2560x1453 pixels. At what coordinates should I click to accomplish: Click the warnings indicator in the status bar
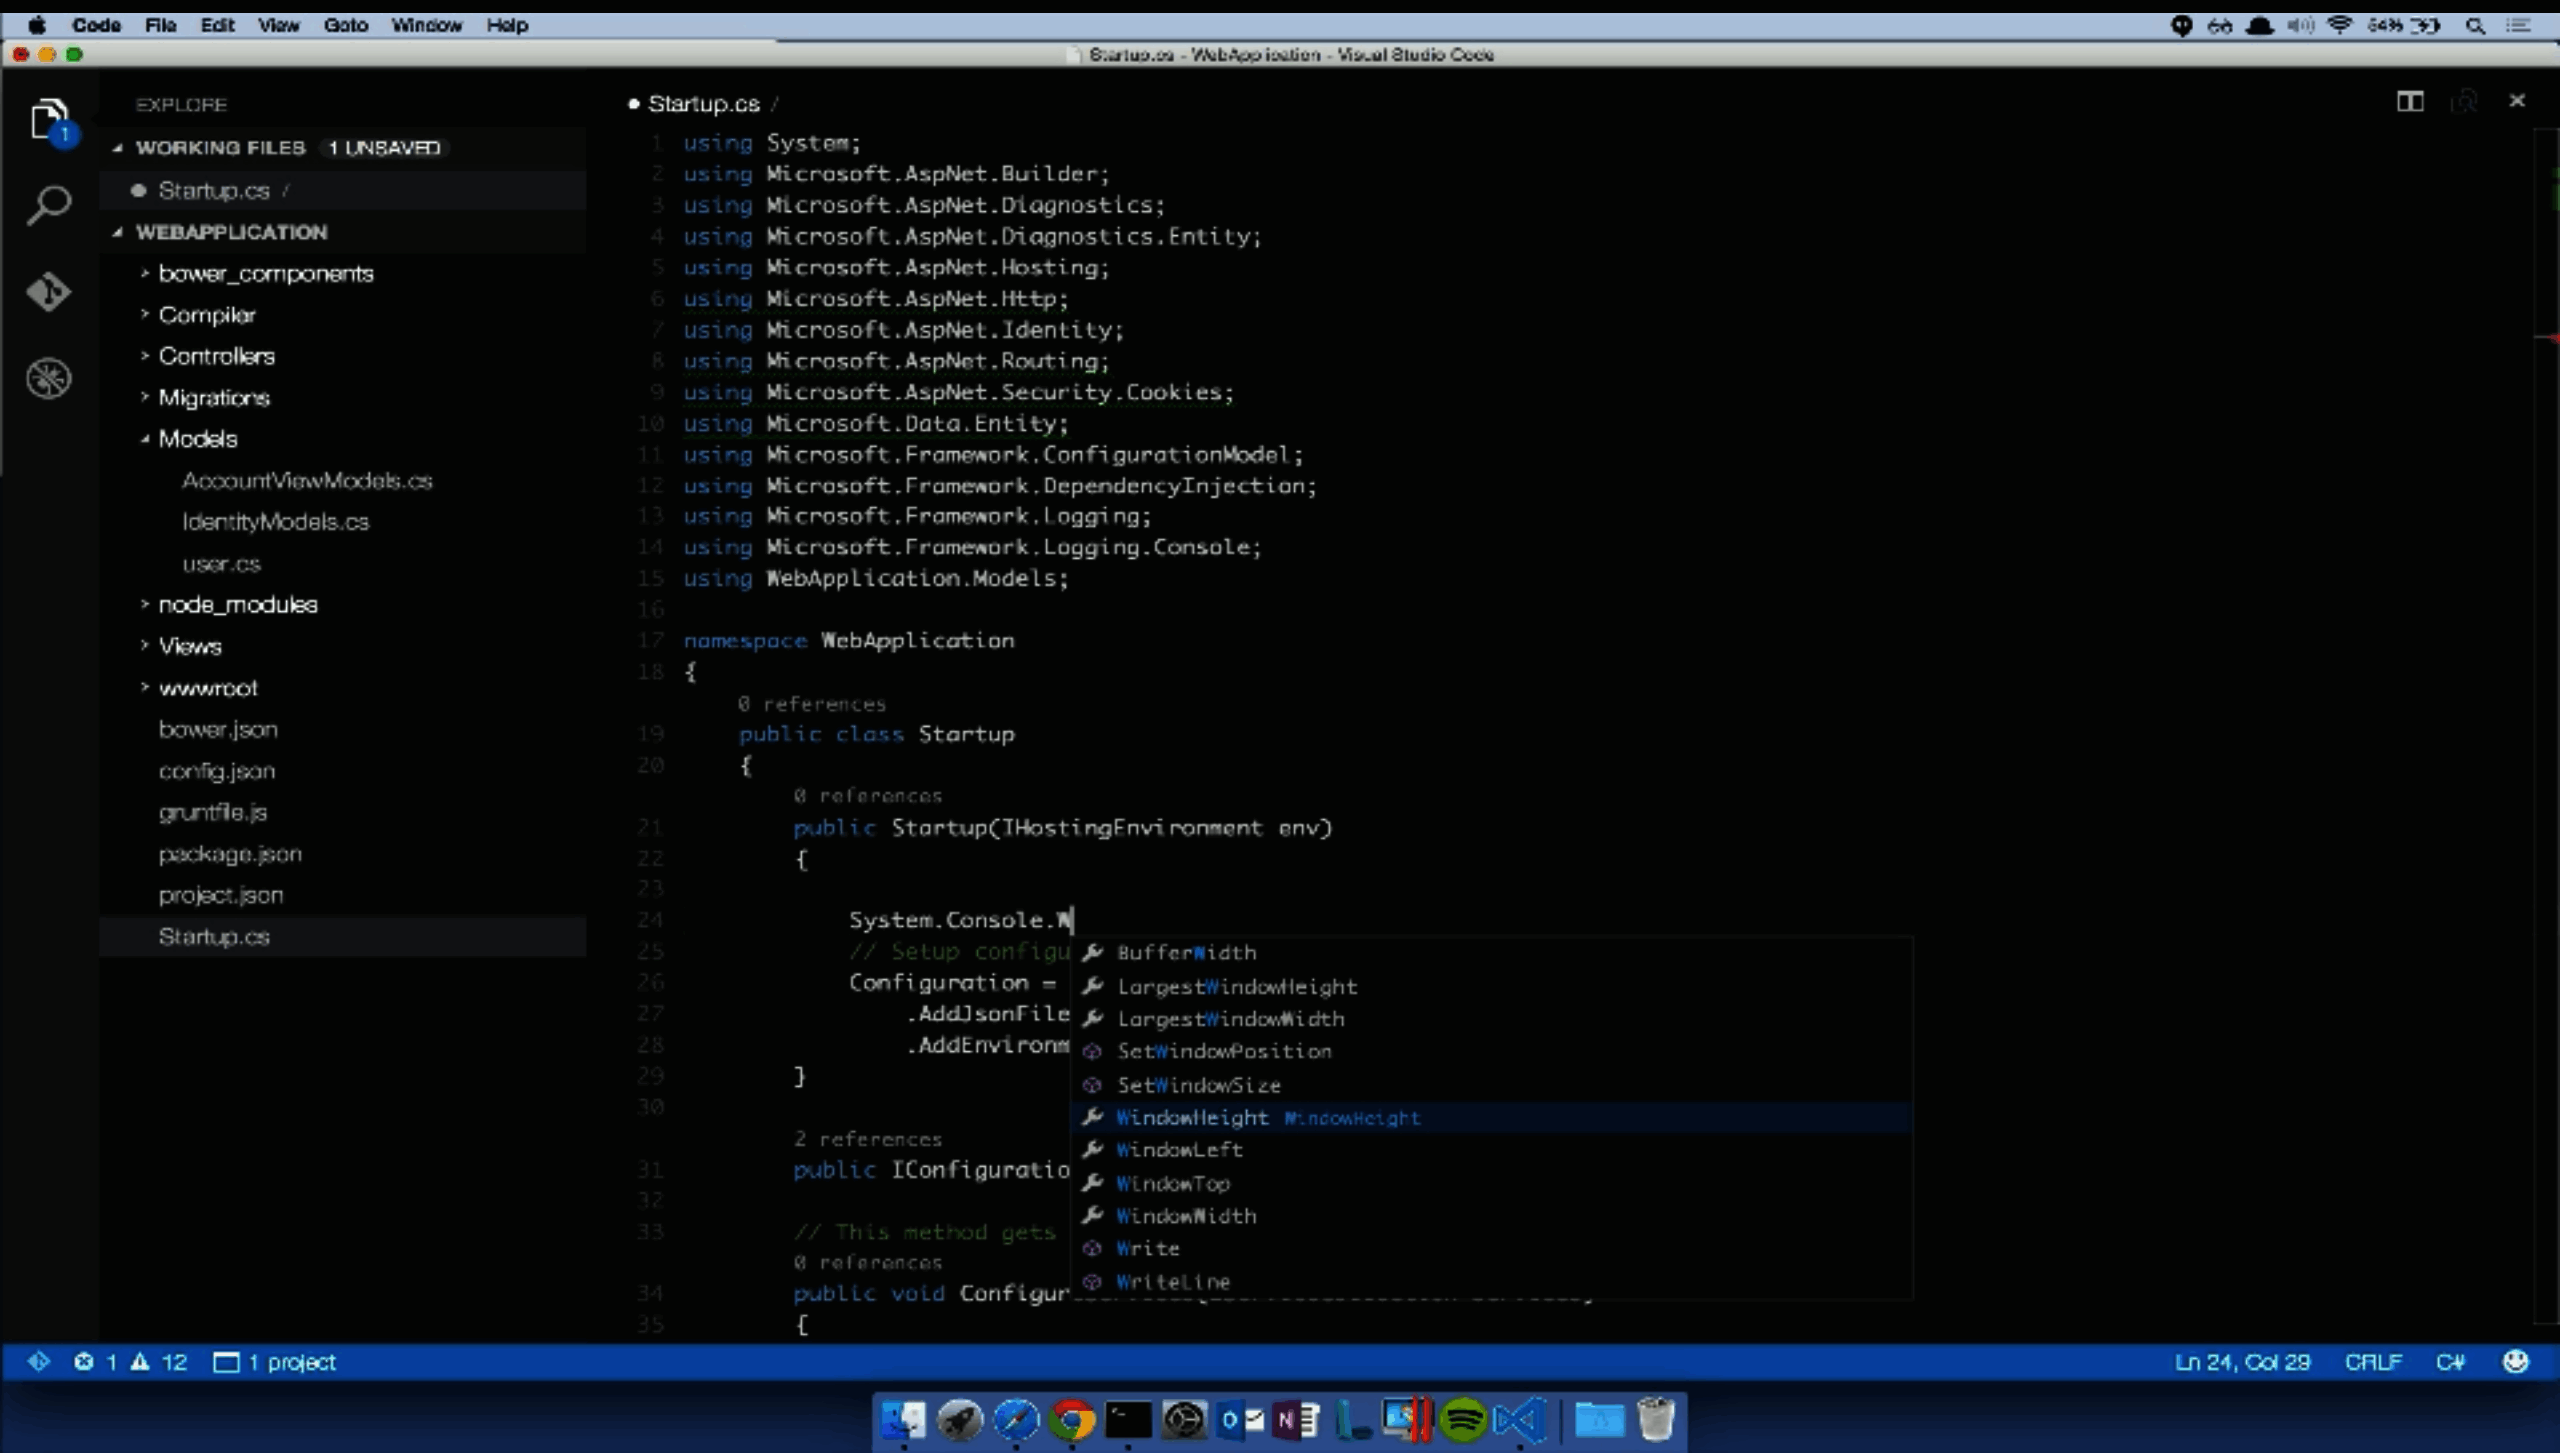click(x=160, y=1361)
